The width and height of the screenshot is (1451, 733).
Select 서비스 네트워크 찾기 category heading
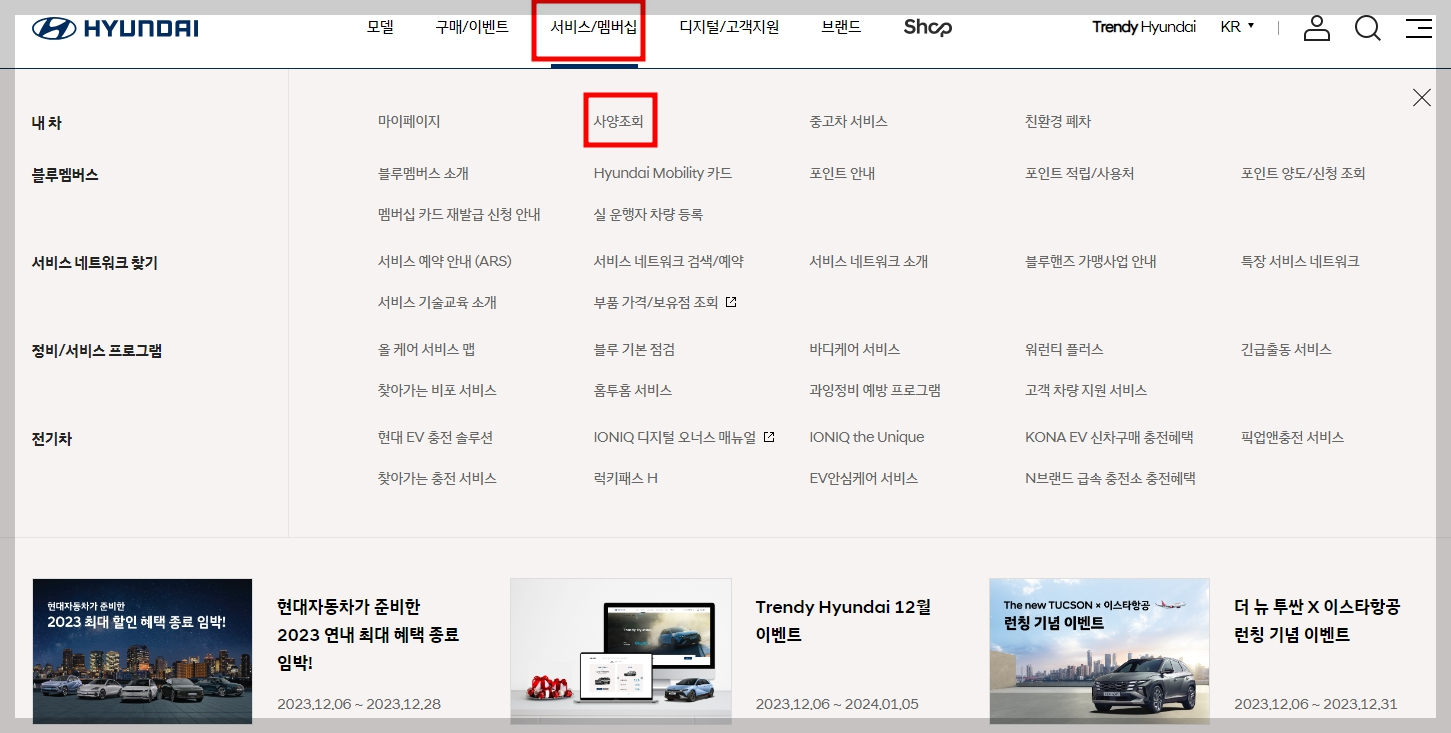point(95,263)
